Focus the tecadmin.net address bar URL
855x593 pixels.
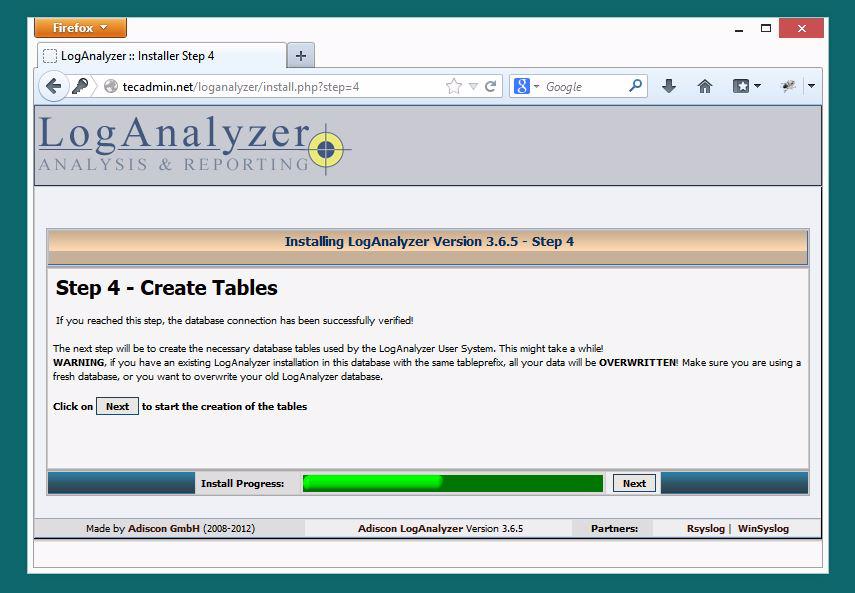[240, 87]
